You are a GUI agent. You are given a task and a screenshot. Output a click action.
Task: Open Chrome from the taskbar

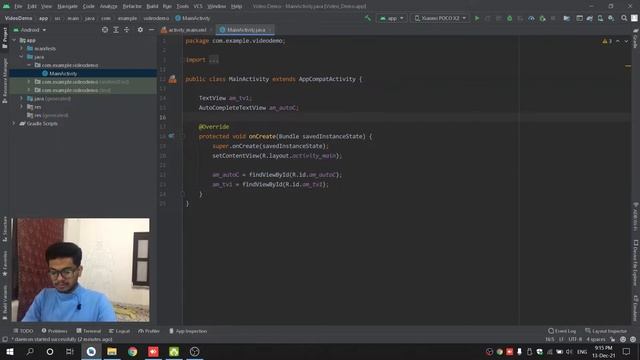point(132,351)
